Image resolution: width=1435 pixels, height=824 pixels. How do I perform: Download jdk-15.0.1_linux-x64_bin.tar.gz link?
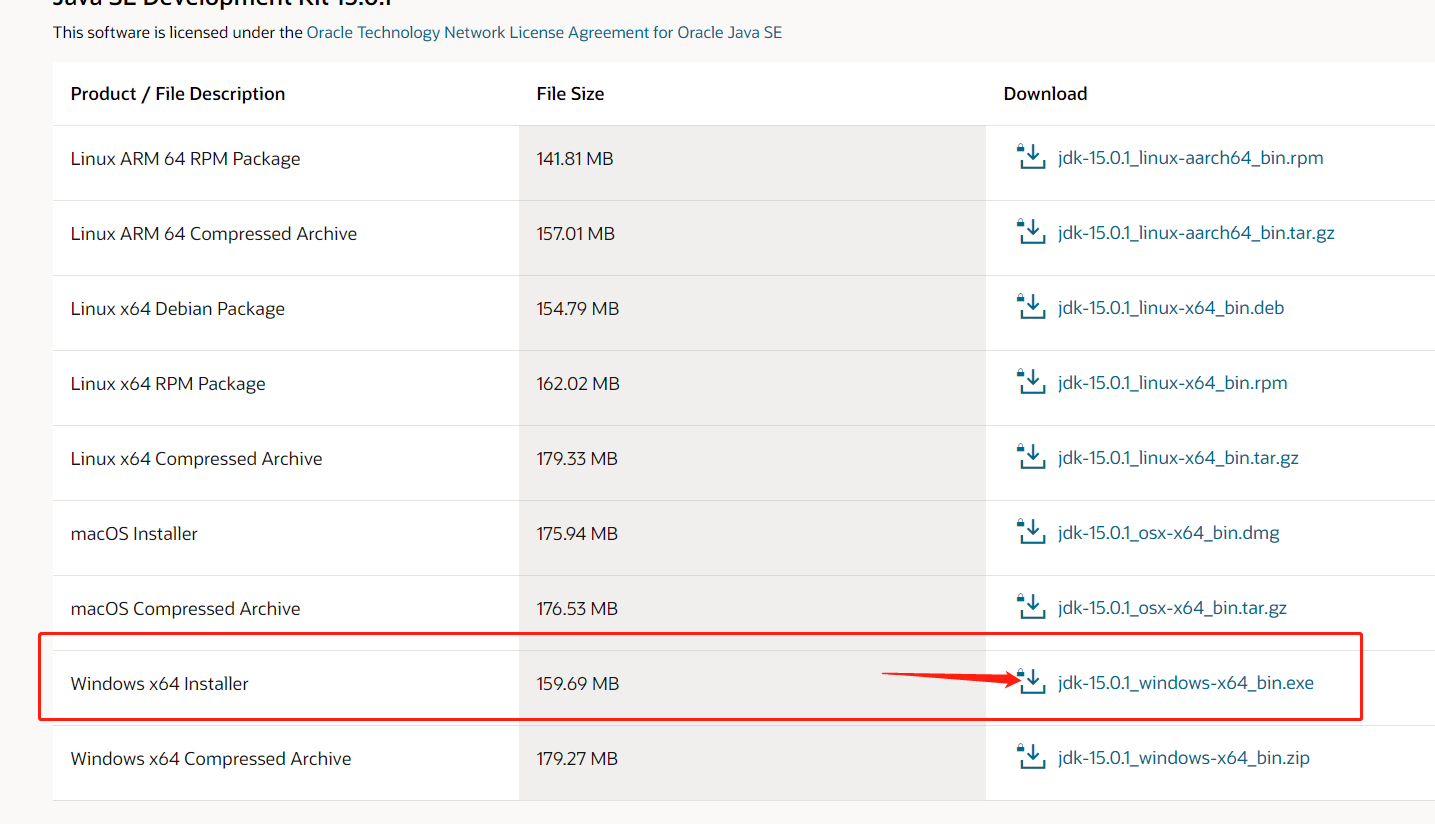[x=1178, y=458]
